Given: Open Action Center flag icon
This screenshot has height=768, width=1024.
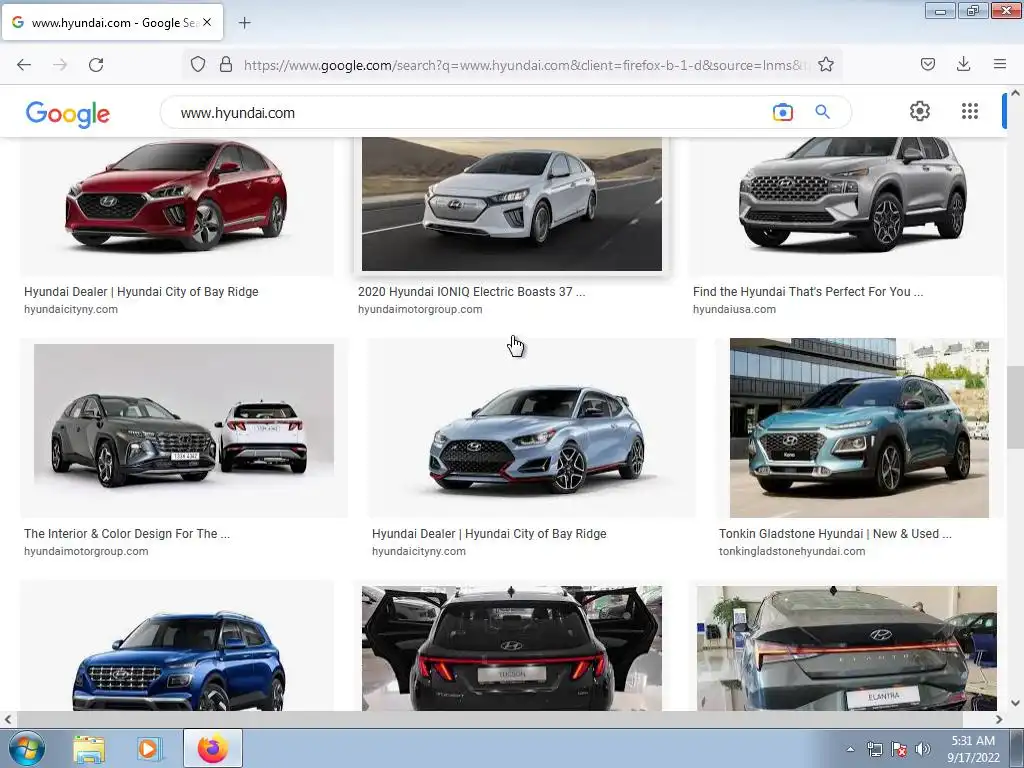Looking at the screenshot, I should pyautogui.click(x=899, y=749).
